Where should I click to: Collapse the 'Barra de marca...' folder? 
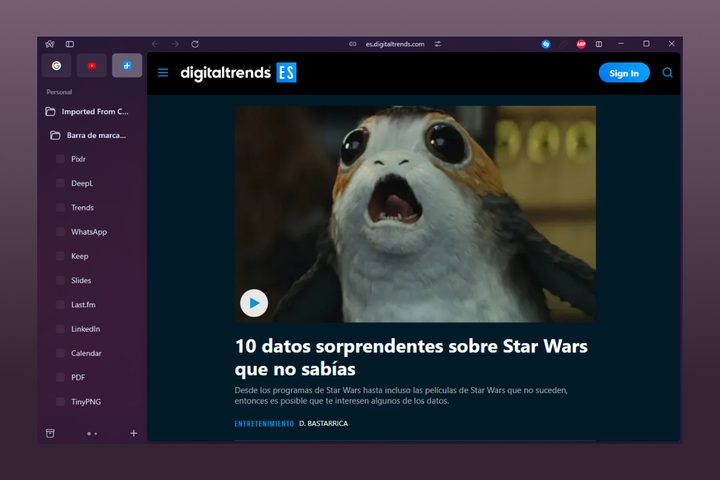(92, 136)
